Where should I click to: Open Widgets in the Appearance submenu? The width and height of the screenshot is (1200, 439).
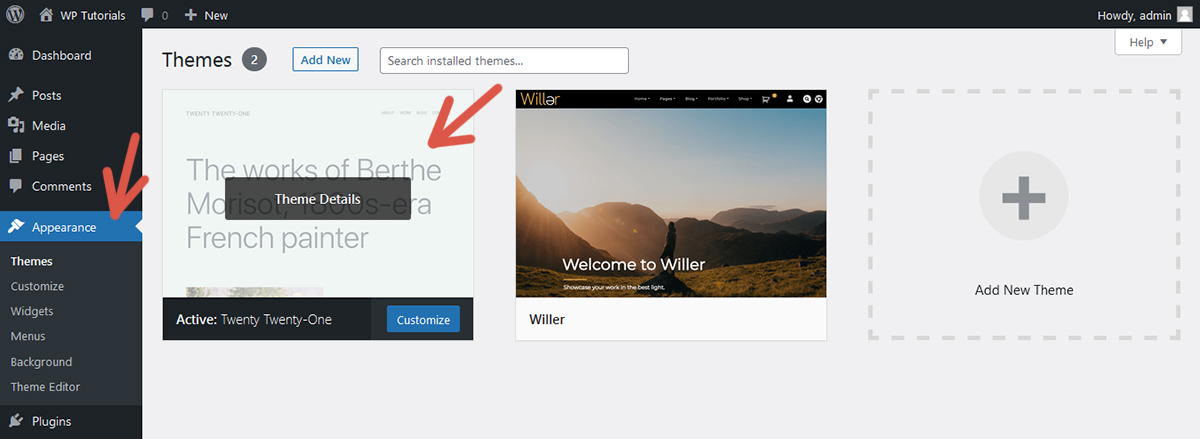pyautogui.click(x=32, y=311)
